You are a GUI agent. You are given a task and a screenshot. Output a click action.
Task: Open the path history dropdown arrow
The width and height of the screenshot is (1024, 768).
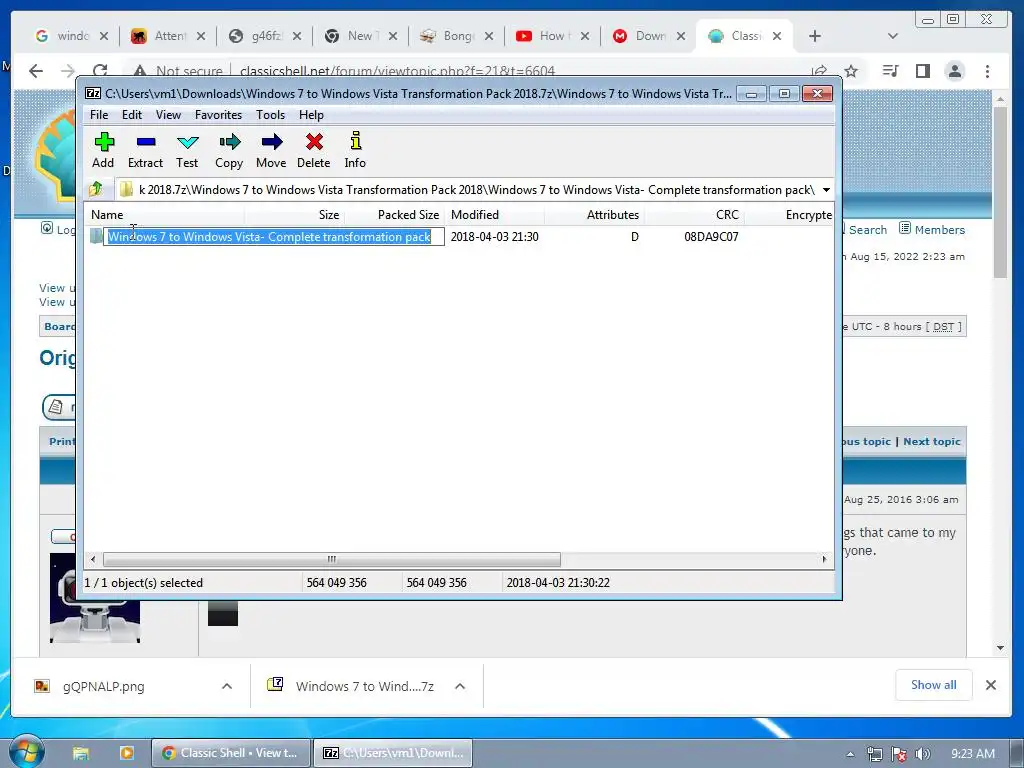point(825,190)
